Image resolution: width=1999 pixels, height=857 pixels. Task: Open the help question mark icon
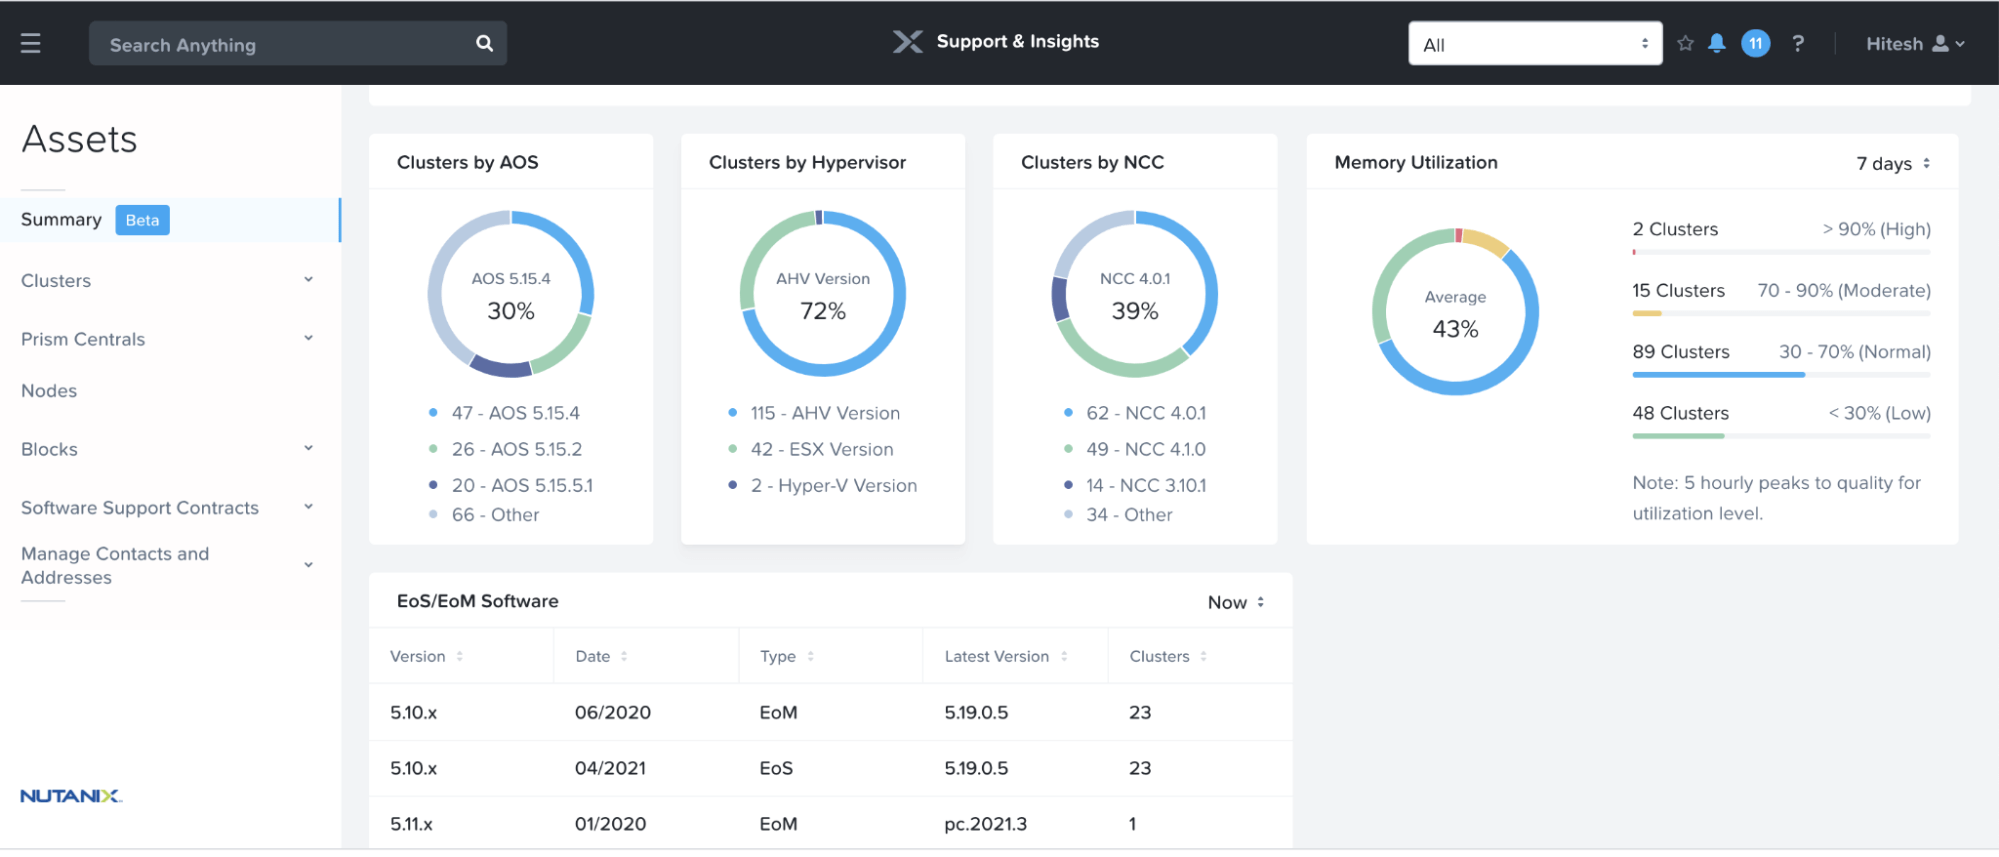[1798, 44]
